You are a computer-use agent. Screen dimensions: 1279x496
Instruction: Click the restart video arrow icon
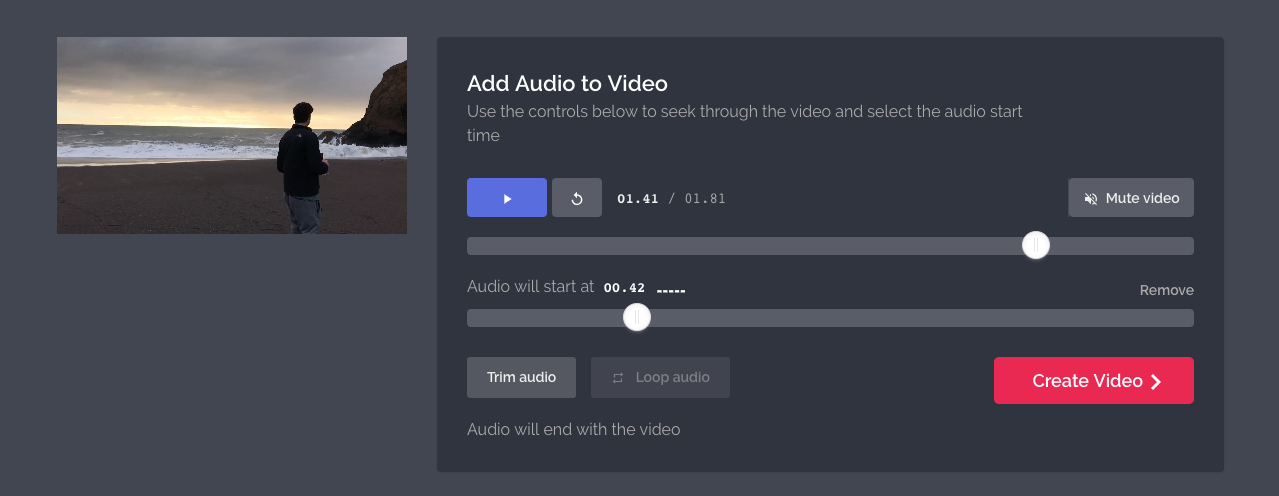[x=577, y=198]
